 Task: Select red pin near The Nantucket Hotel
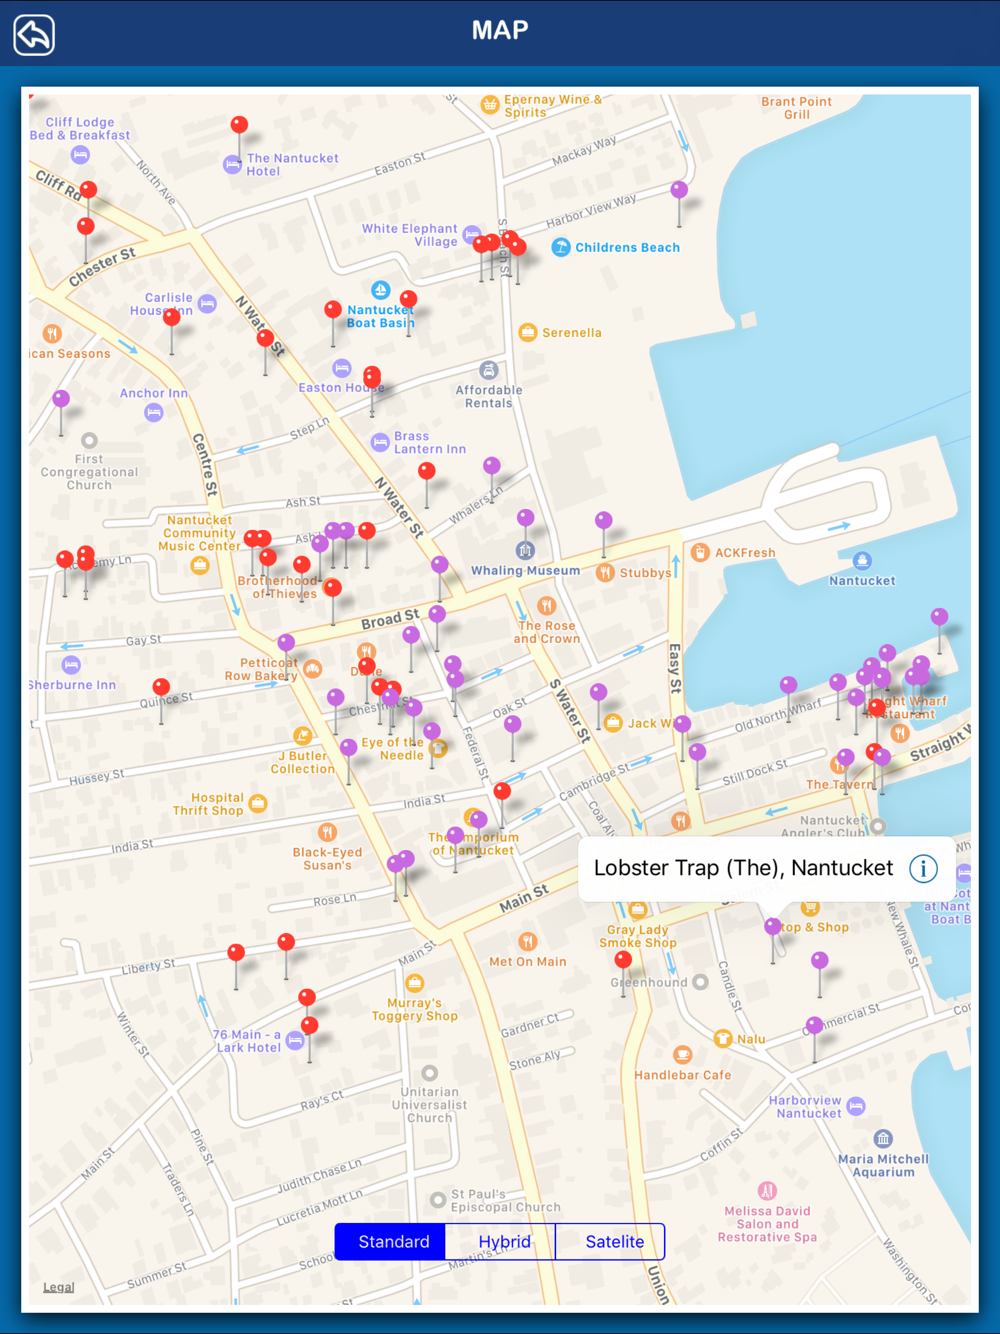point(239,125)
